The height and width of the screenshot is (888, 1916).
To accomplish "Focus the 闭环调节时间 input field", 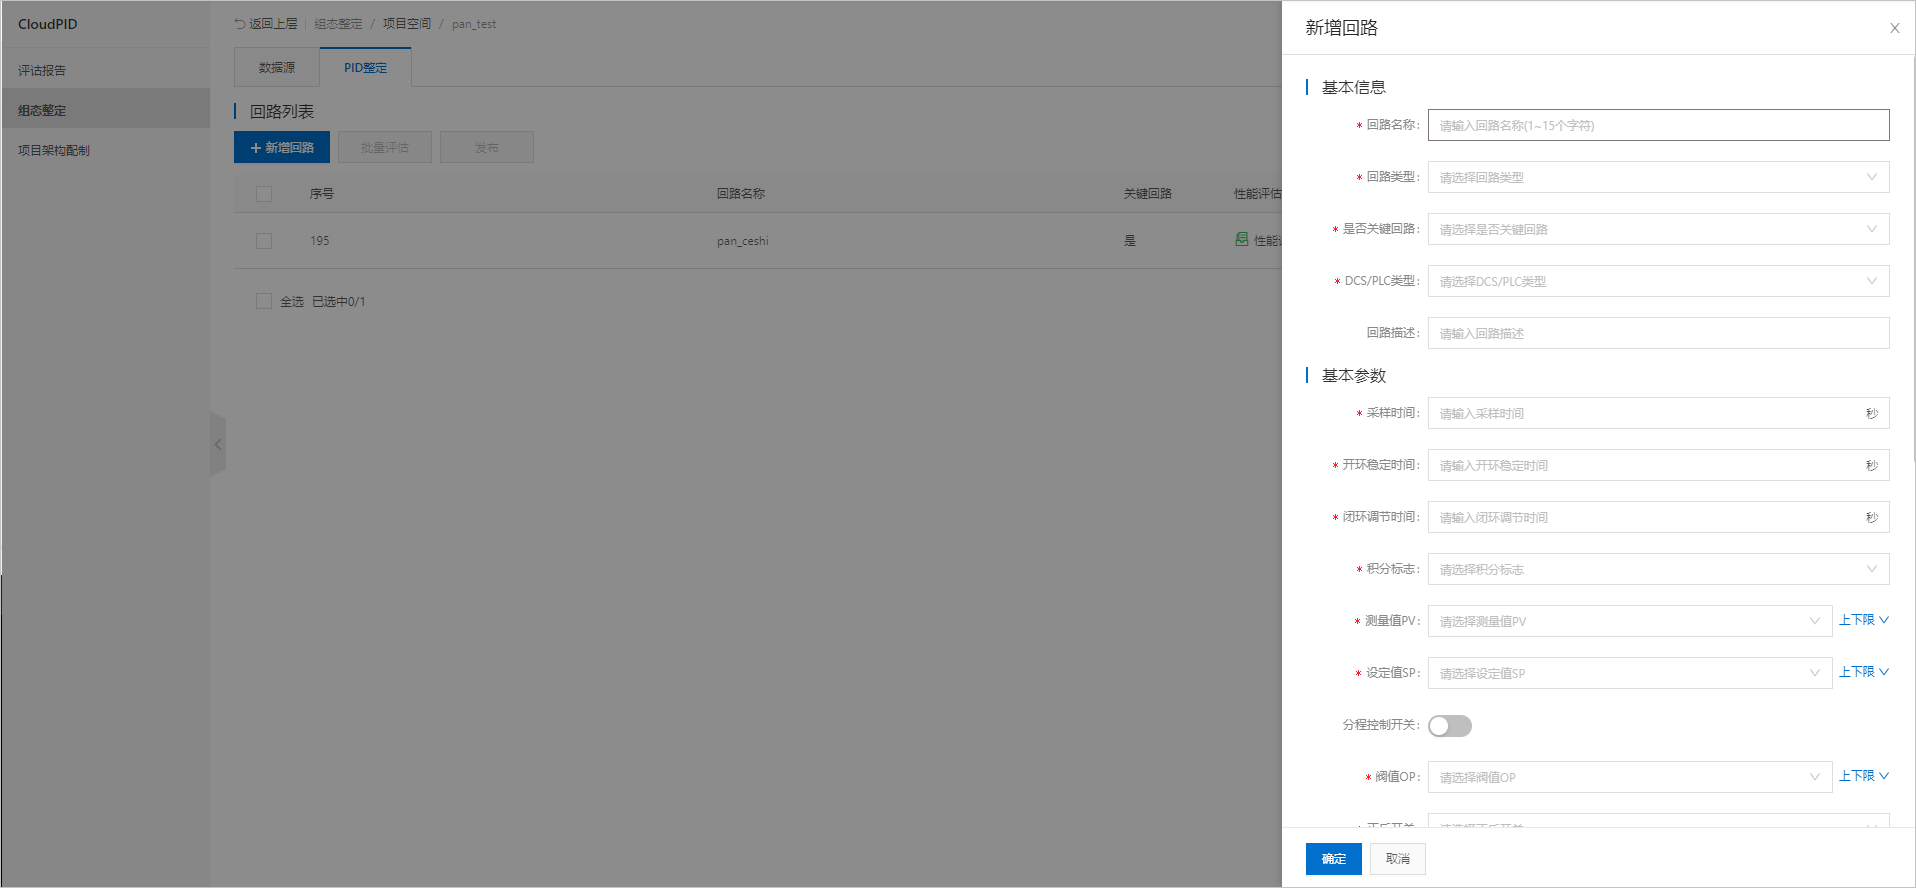I will 1658,517.
